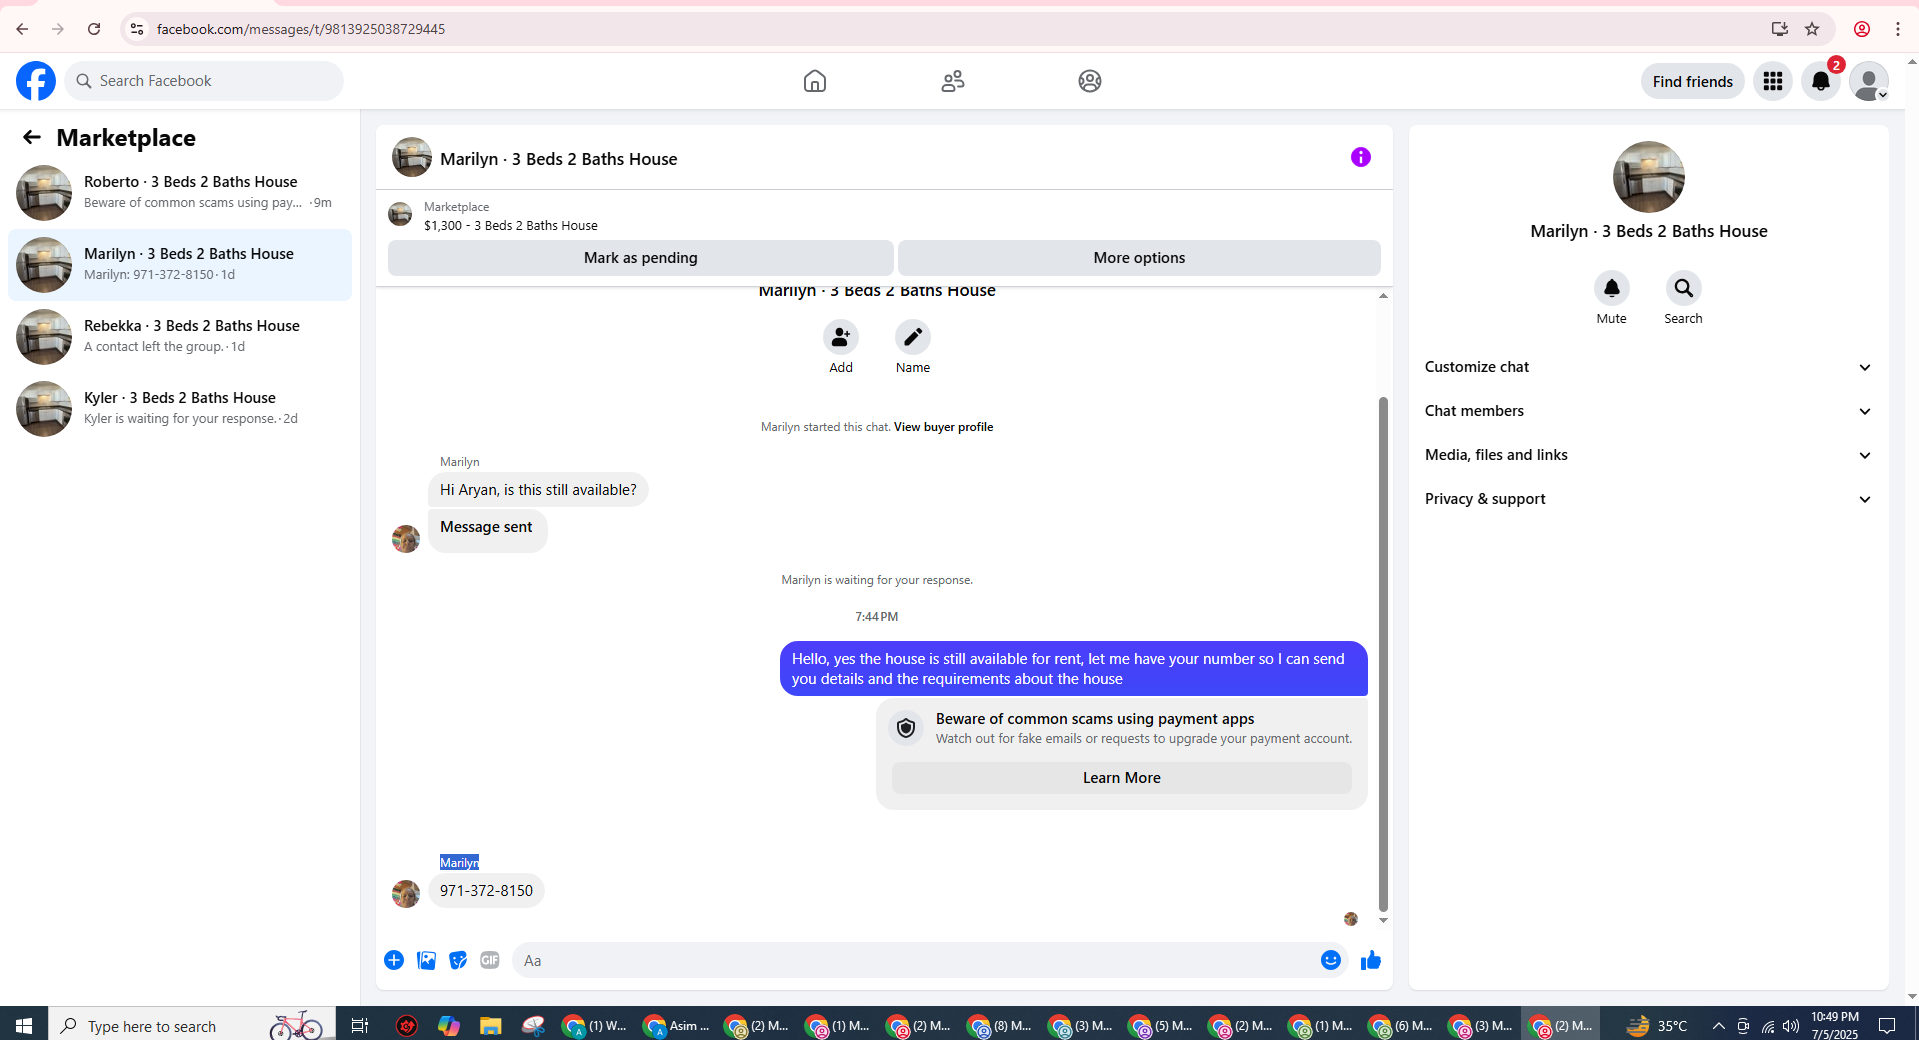Image resolution: width=1919 pixels, height=1040 pixels.
Task: Open more actions plus icon in composer
Action: 394,960
